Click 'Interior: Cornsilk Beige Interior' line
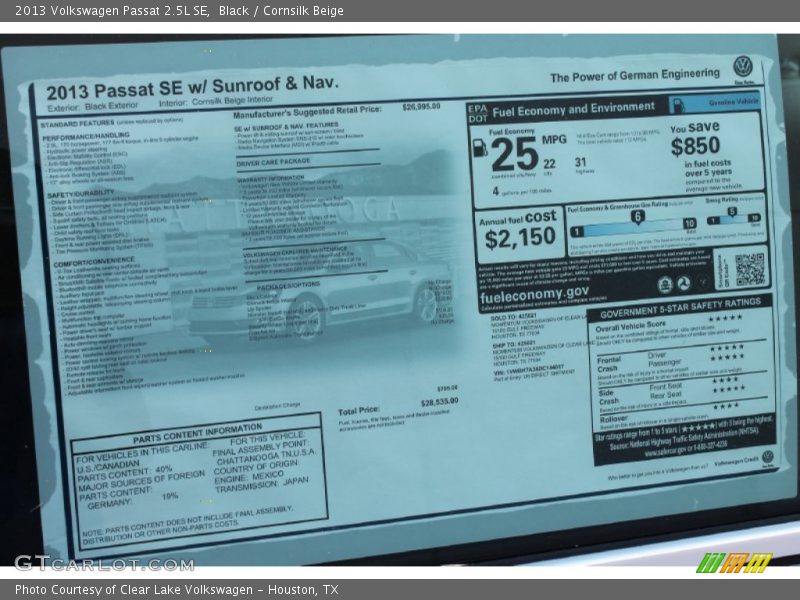 click(x=216, y=101)
